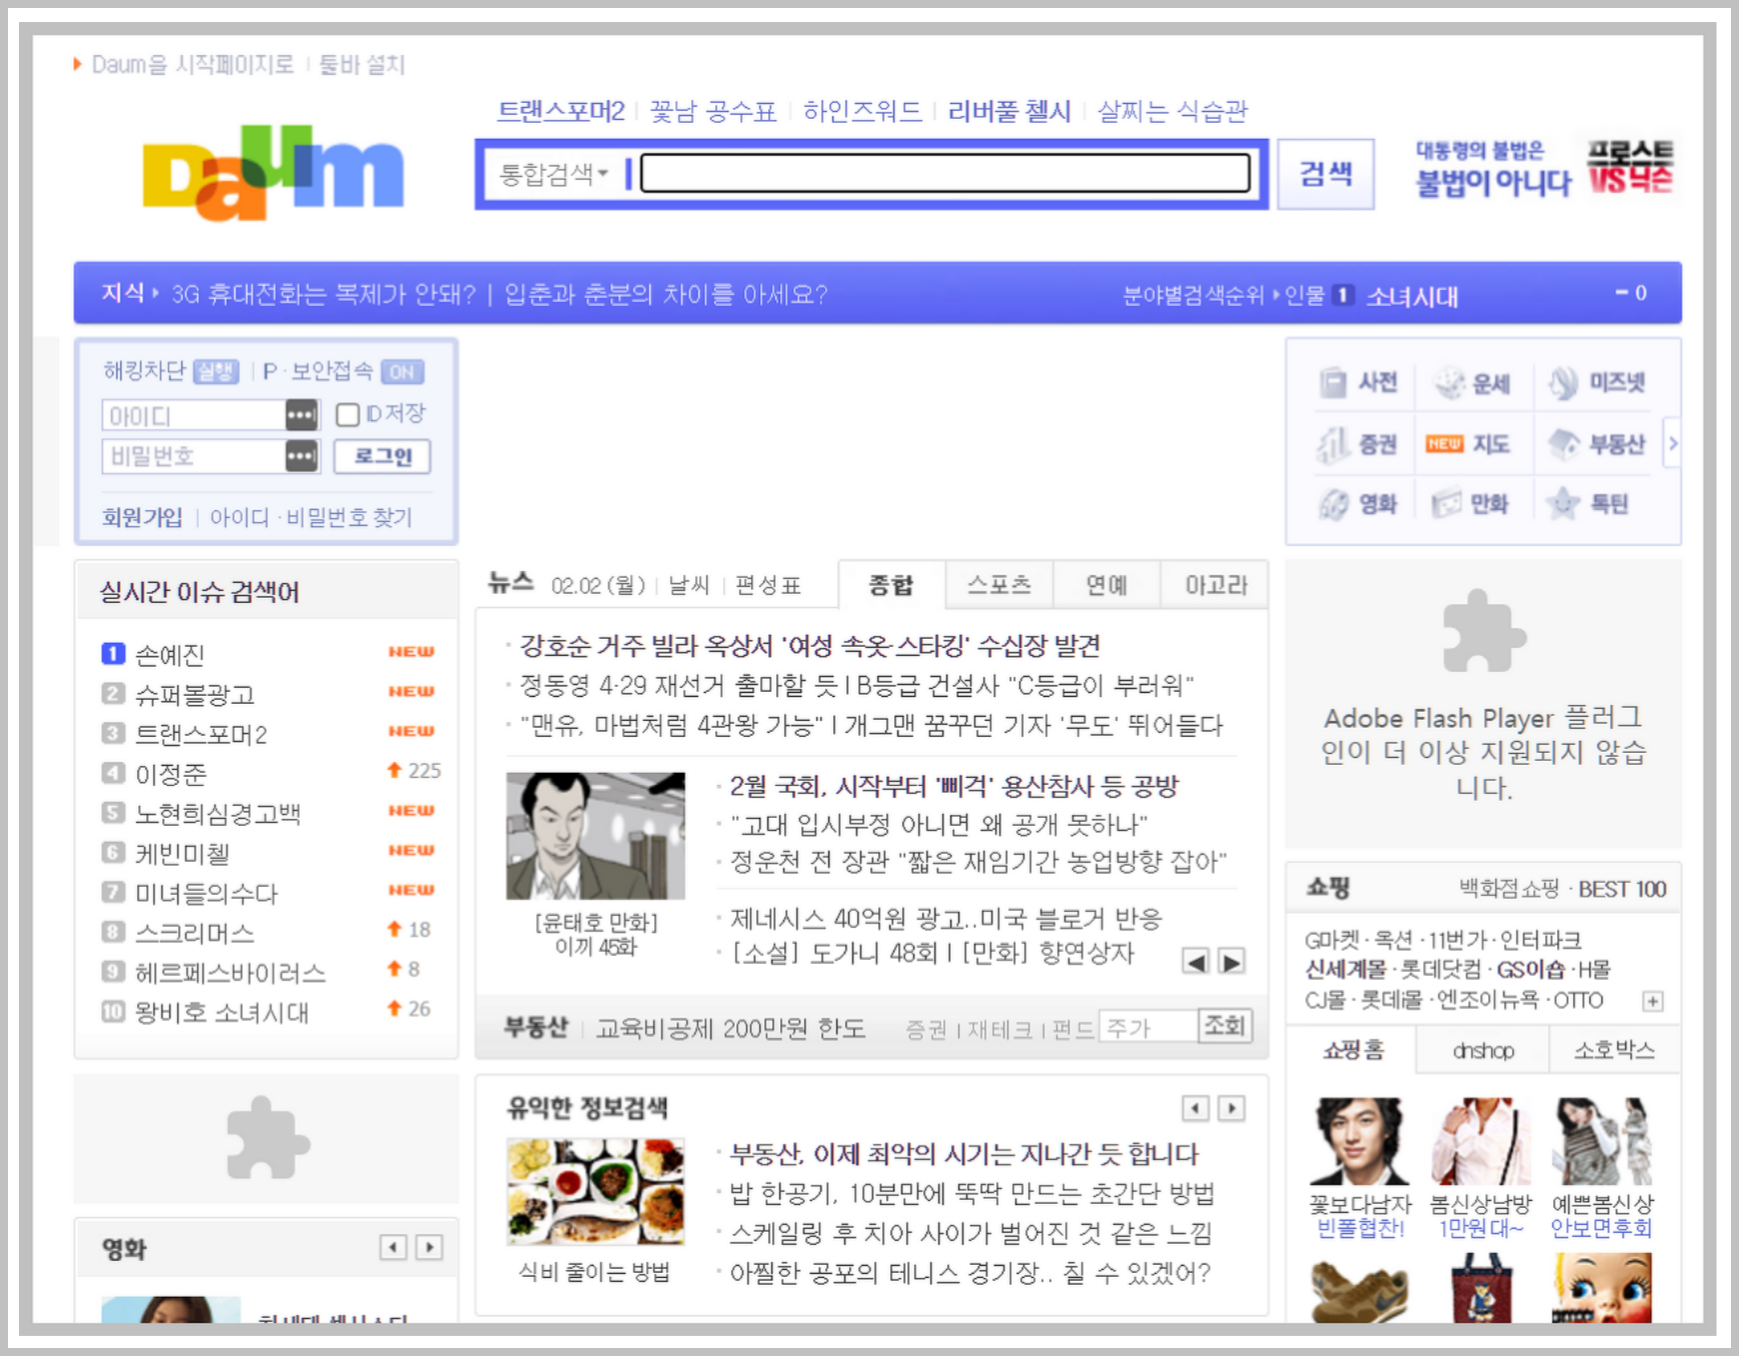Click trending keyword 왕비호 소녀시대

pos(222,1012)
